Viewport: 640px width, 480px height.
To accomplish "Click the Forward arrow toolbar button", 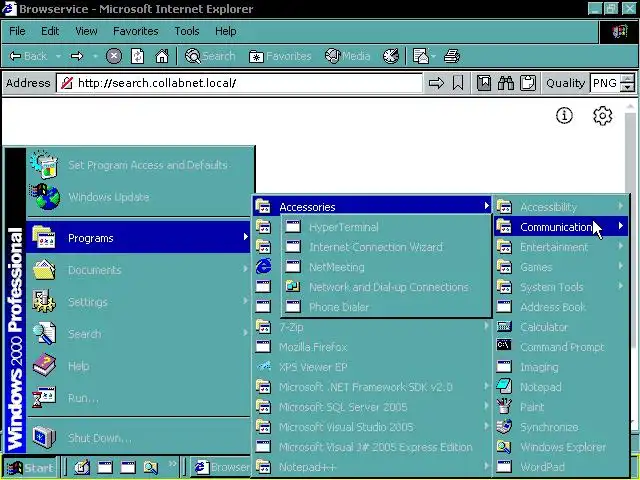I will click(x=77, y=56).
